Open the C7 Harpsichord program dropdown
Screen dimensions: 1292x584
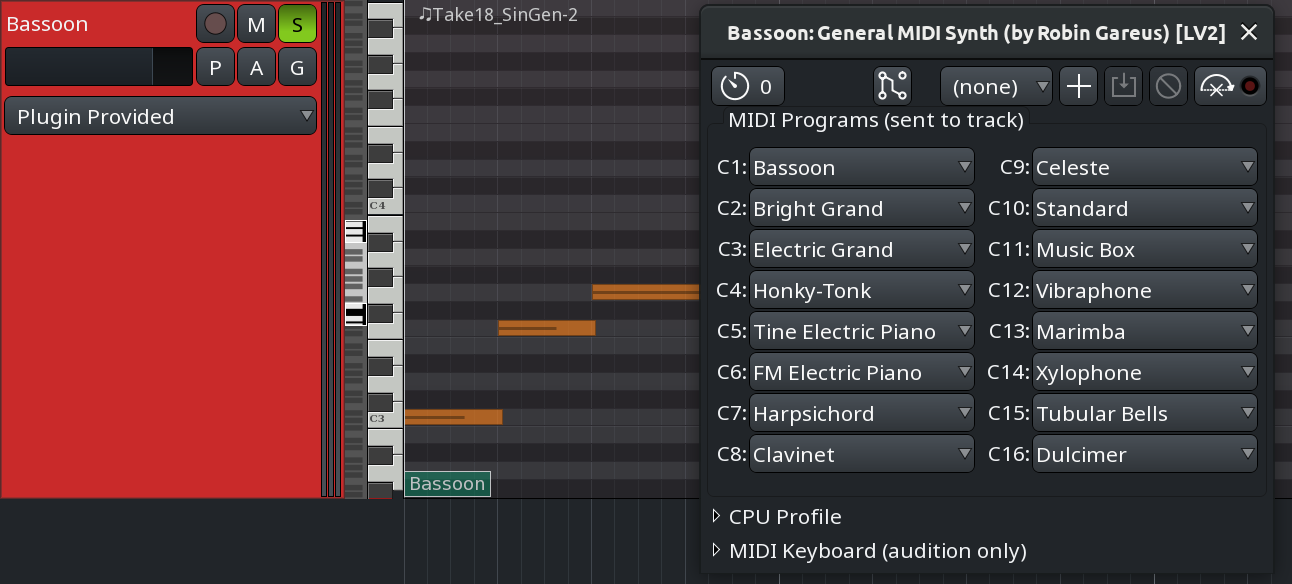[x=862, y=413]
